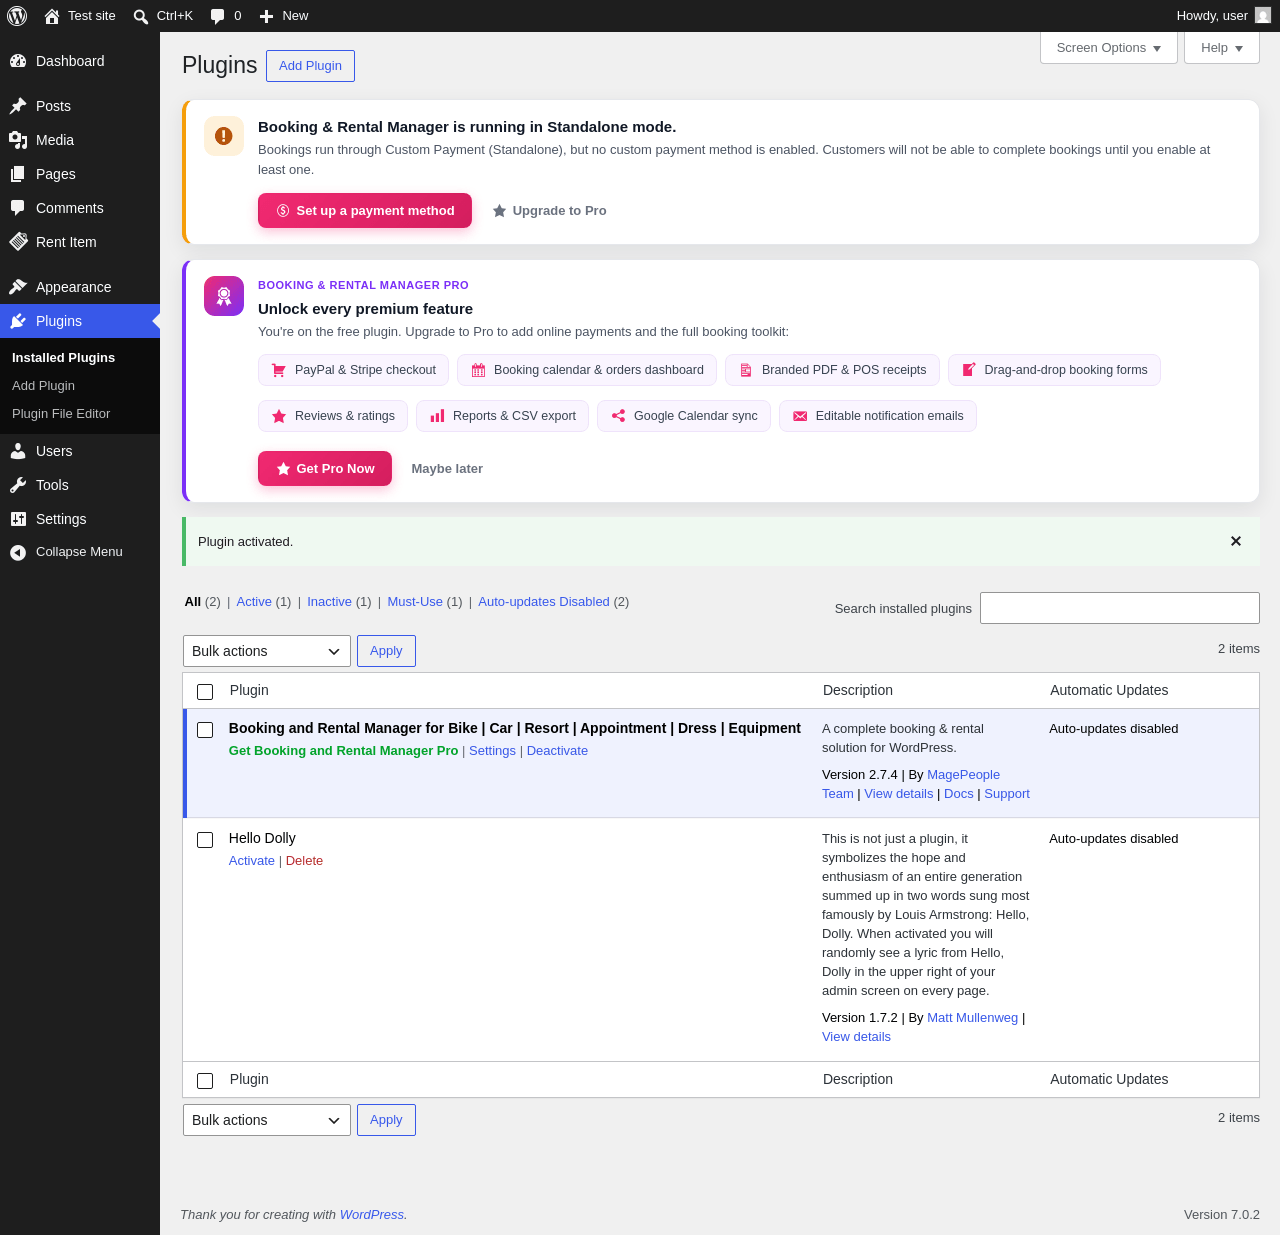Delete the Hello Dolly plugin
This screenshot has width=1280, height=1235.
coord(304,861)
